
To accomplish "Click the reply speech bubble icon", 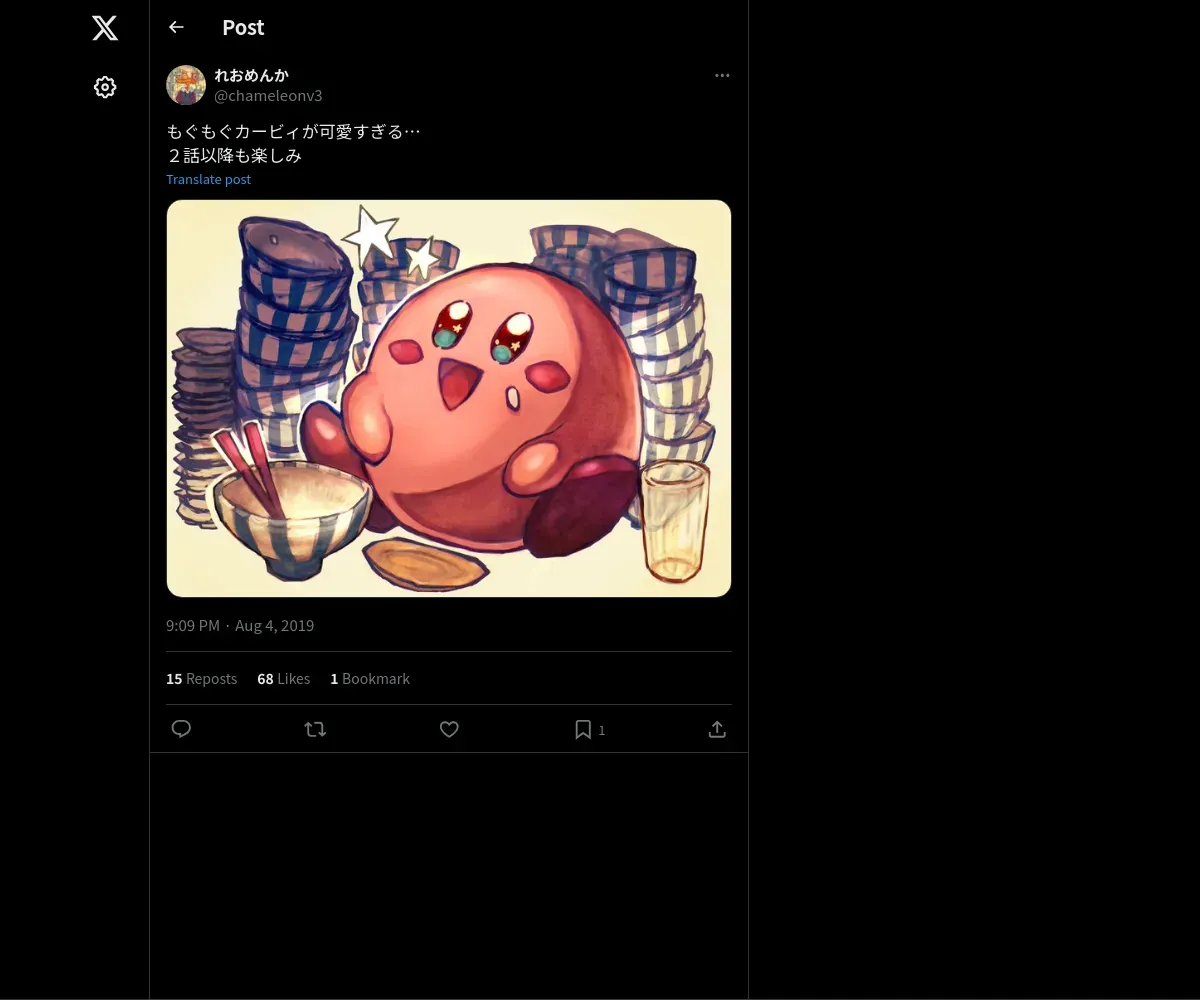I will 181,729.
